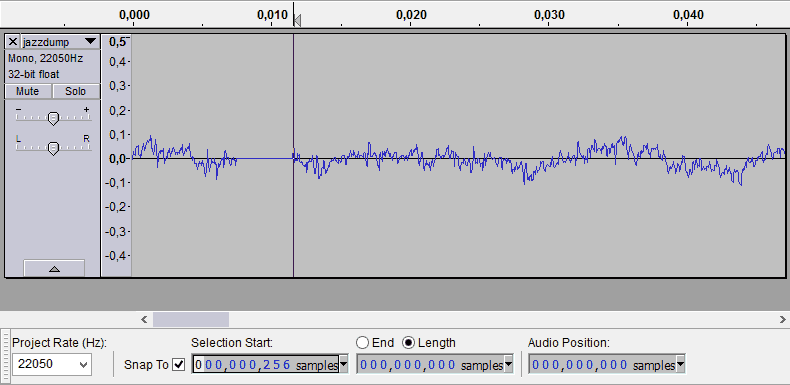Image resolution: width=790 pixels, height=385 pixels.
Task: Open the Project Rate dropdown
Action: click(52, 364)
